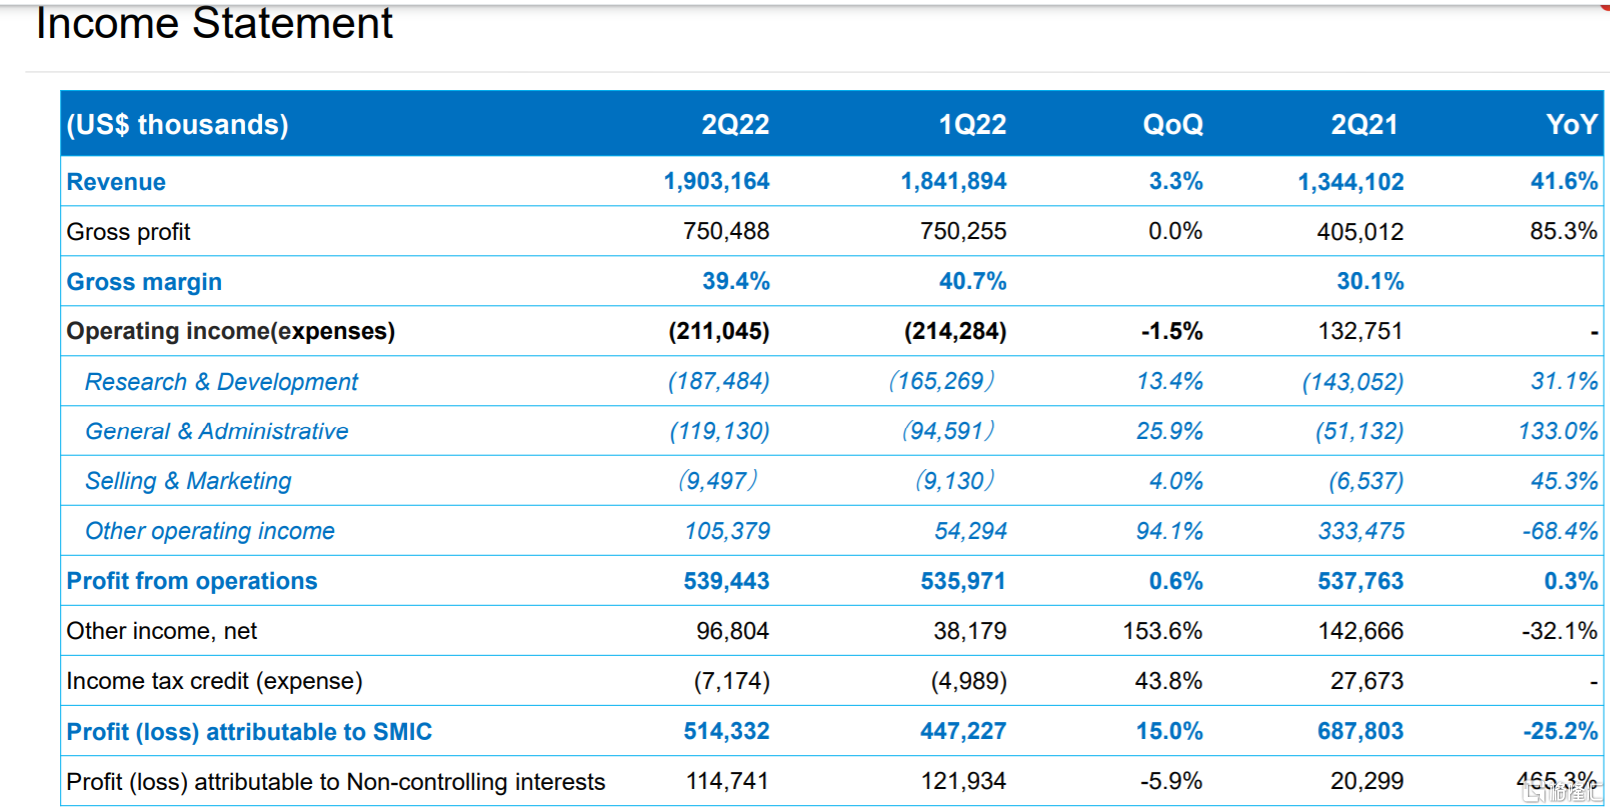Select the Profit from operations label
Image resolution: width=1610 pixels, height=810 pixels.
click(192, 581)
